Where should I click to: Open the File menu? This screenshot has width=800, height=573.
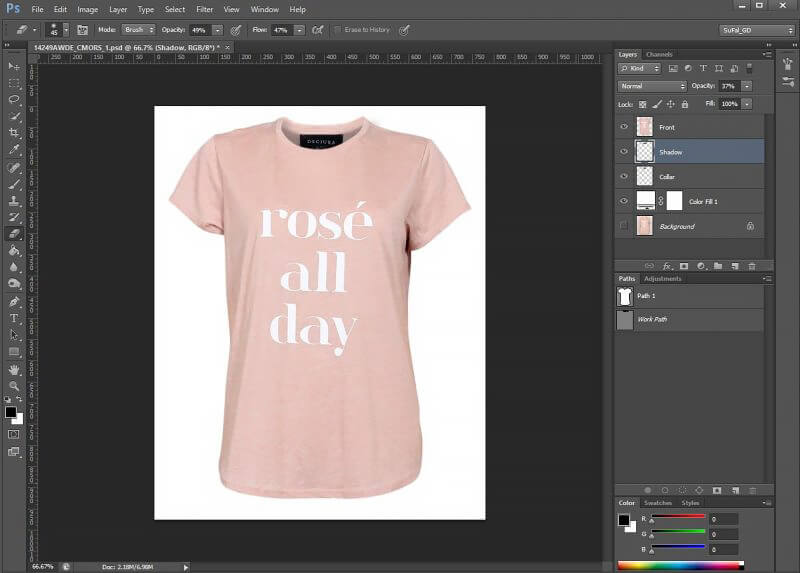click(x=37, y=9)
